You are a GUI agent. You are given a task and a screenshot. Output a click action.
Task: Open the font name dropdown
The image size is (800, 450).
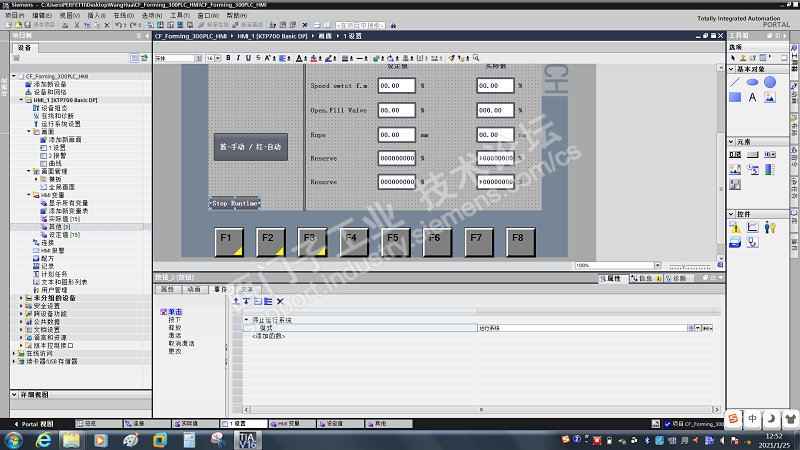(198, 58)
